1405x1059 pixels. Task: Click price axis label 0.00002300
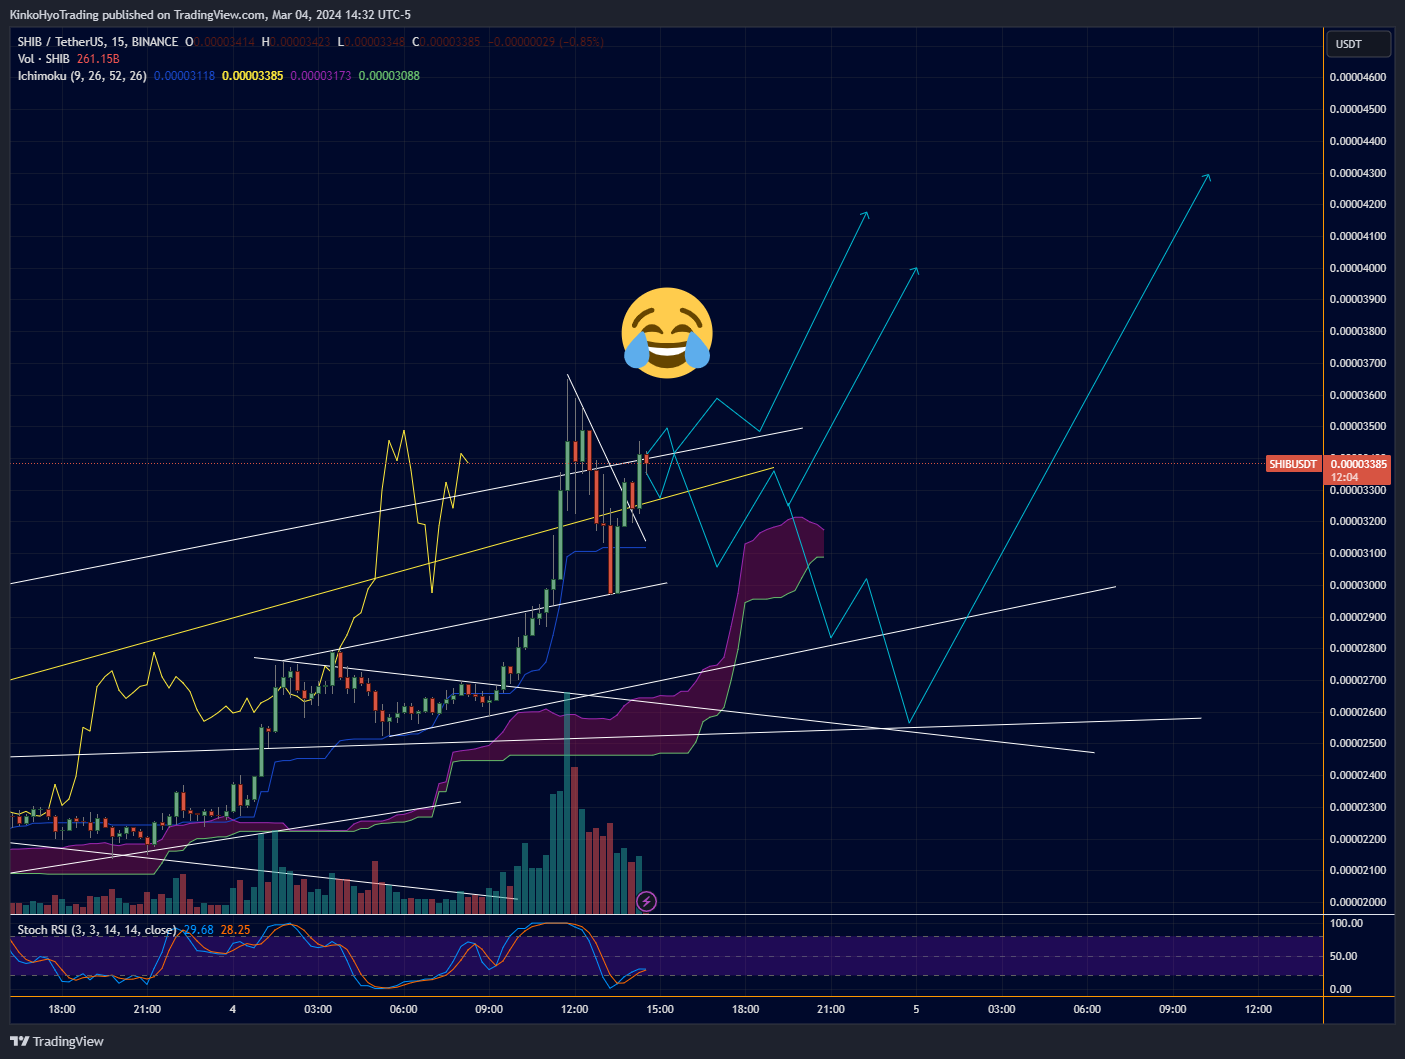1358,807
